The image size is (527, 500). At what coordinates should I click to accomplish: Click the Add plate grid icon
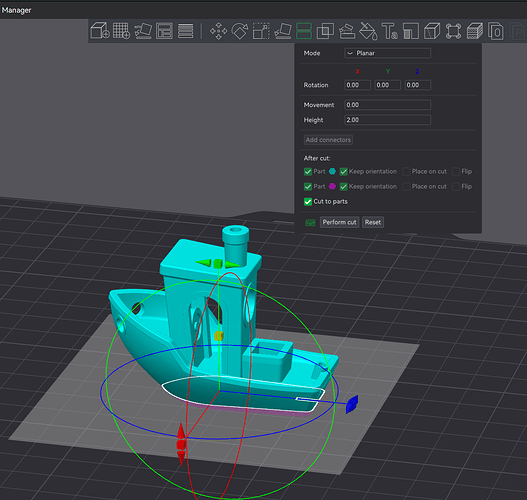[121, 31]
